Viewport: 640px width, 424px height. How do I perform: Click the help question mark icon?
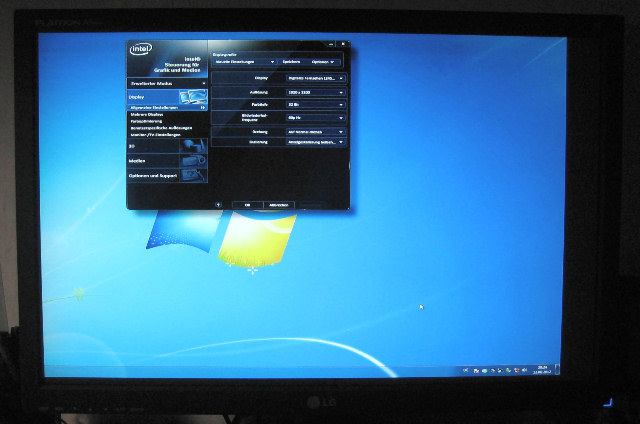click(218, 205)
